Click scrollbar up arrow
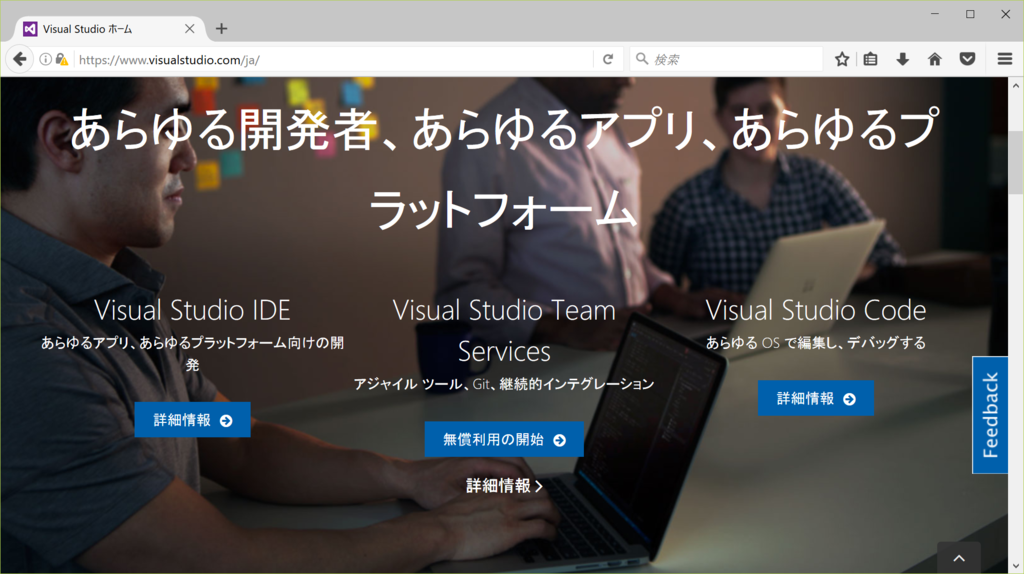Screen dimensions: 1024x574 (1016, 86)
